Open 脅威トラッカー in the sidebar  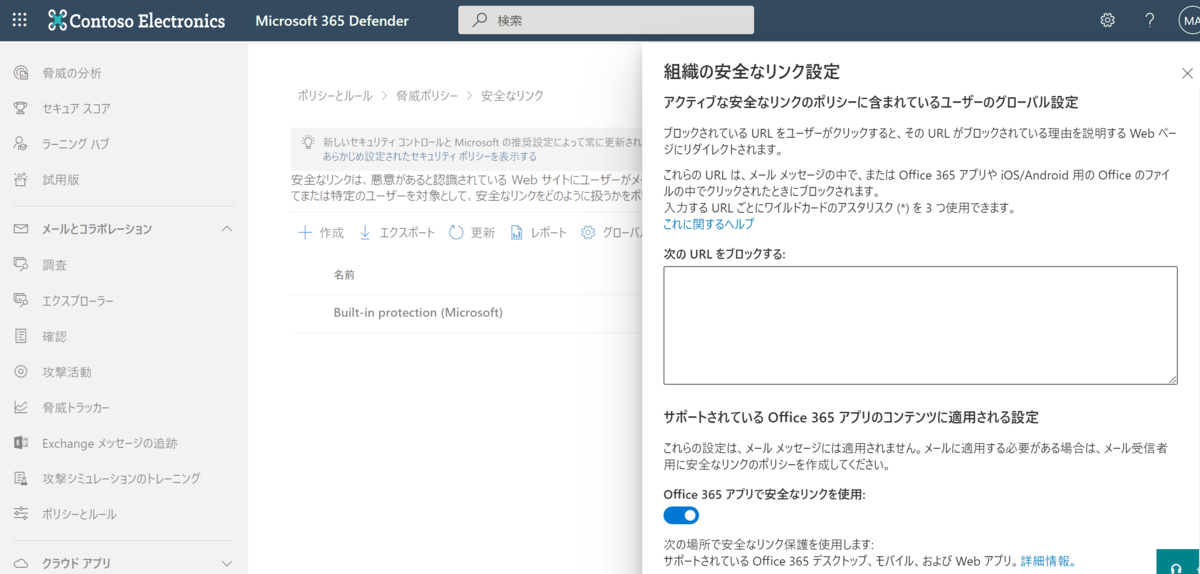tap(76, 407)
